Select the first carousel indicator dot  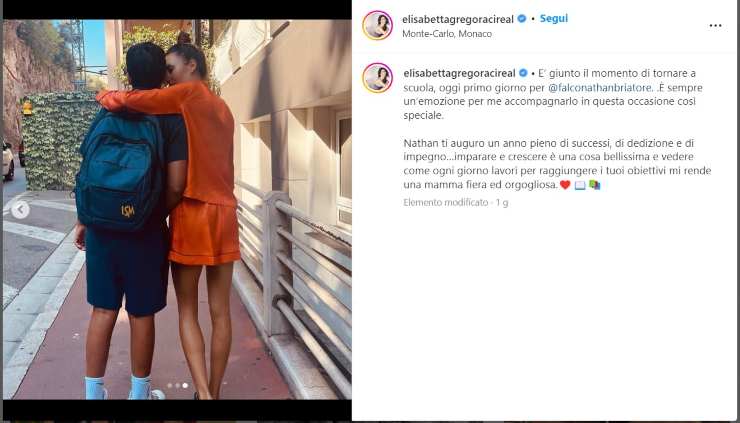click(169, 385)
